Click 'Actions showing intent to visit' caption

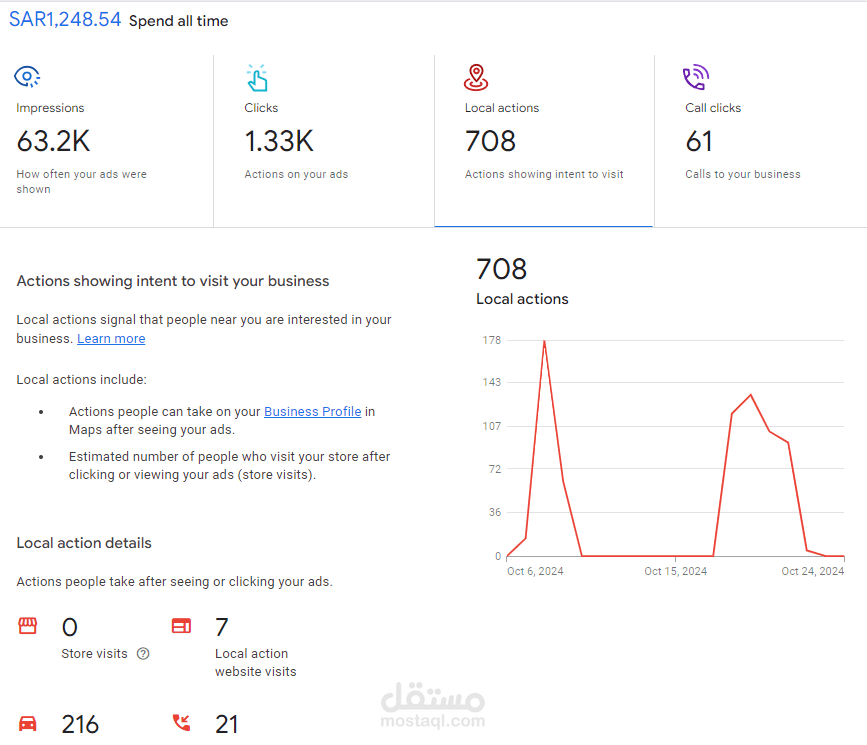tap(544, 174)
